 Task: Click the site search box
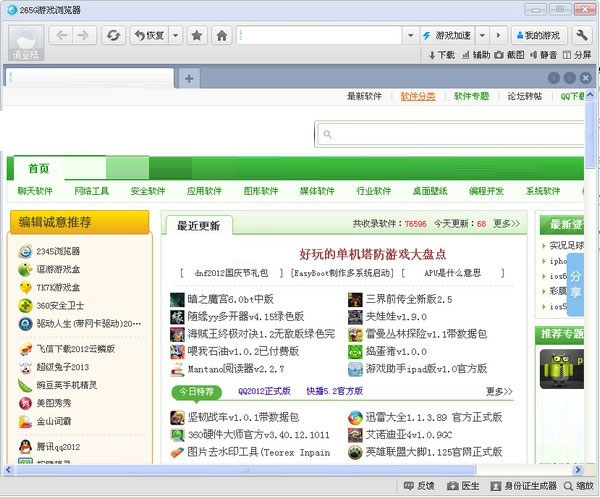[x=452, y=134]
